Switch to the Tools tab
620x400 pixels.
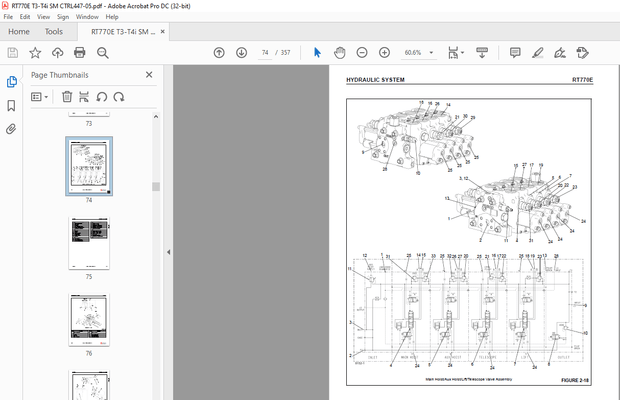click(54, 32)
